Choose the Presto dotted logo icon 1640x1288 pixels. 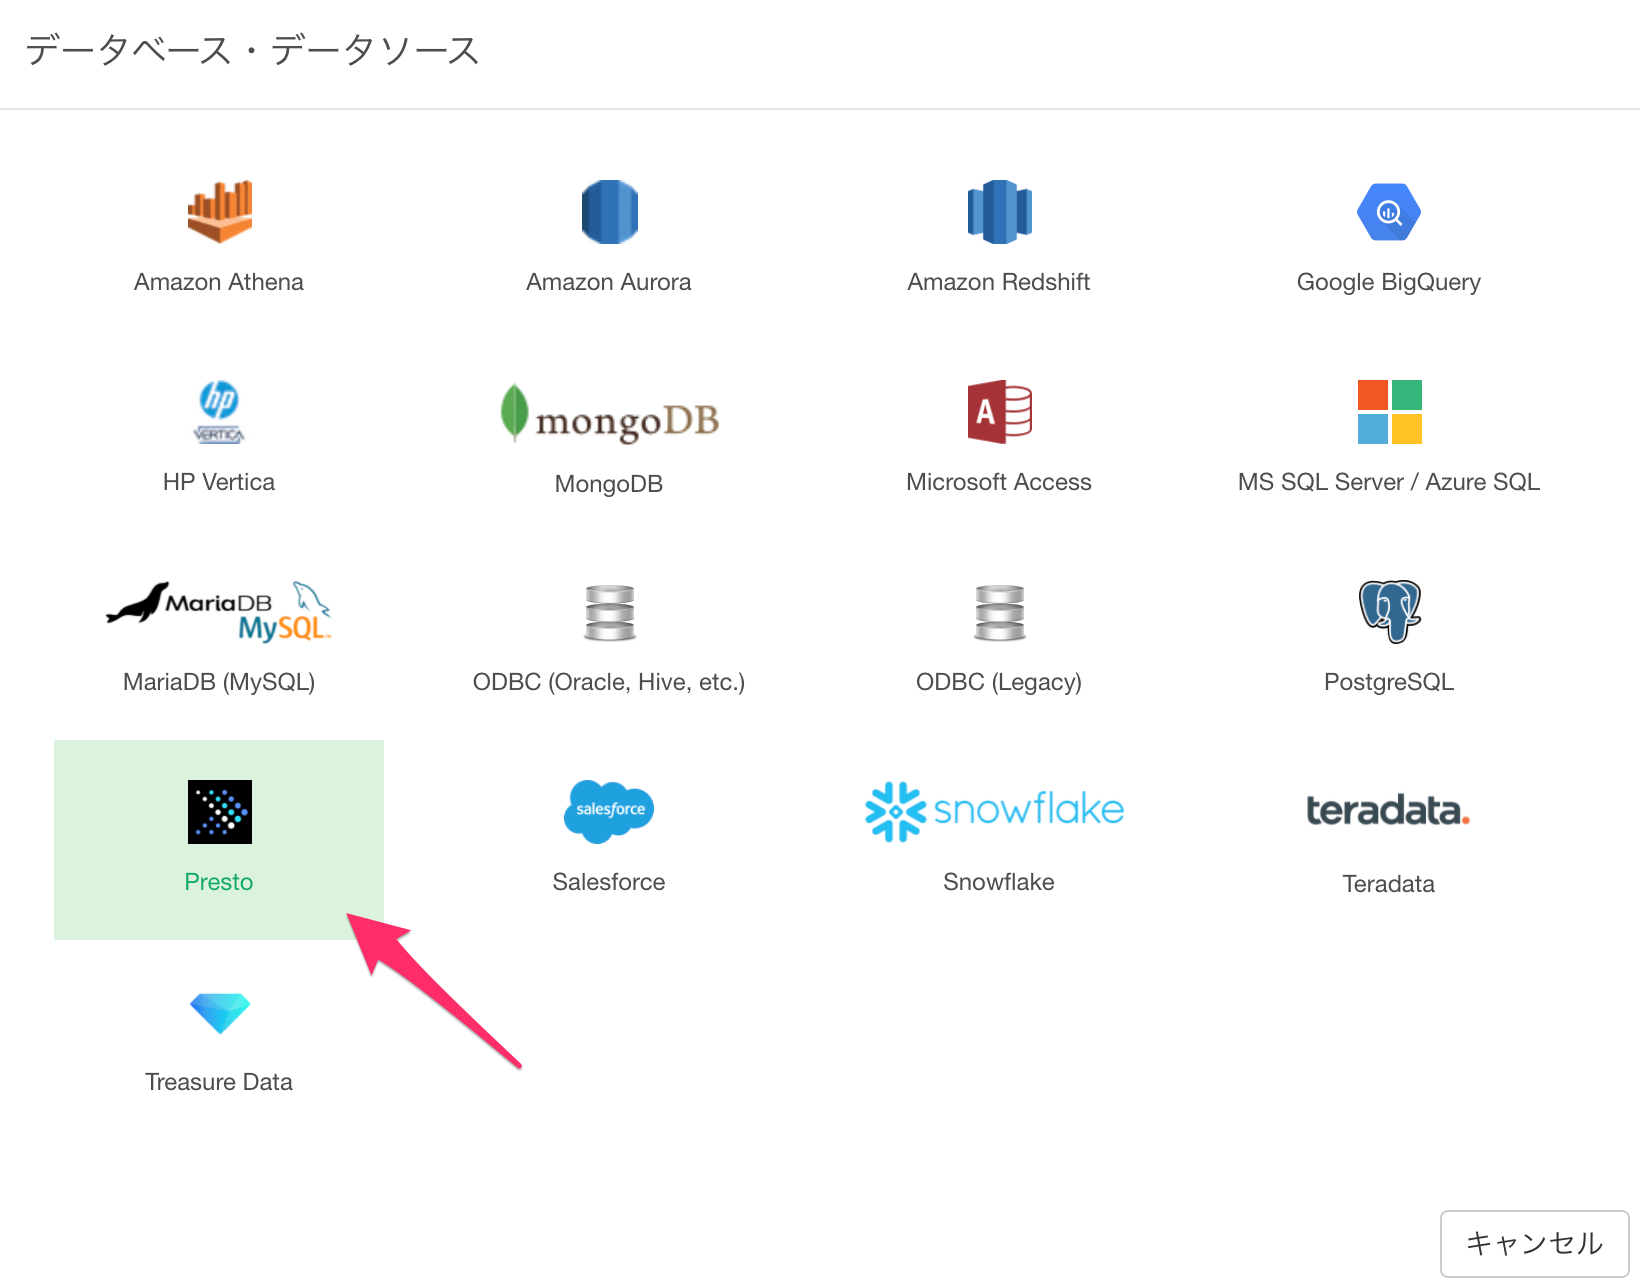[x=219, y=812]
